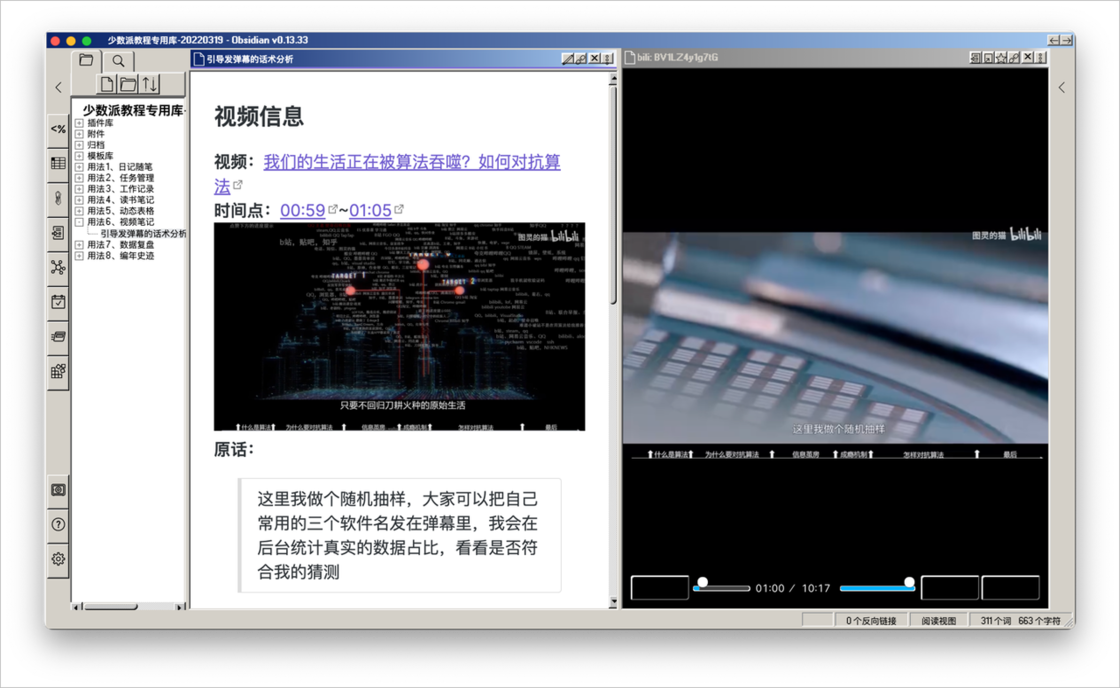1120x688 pixels.
Task: Open the 01:05 timestamp link
Action: pos(370,210)
